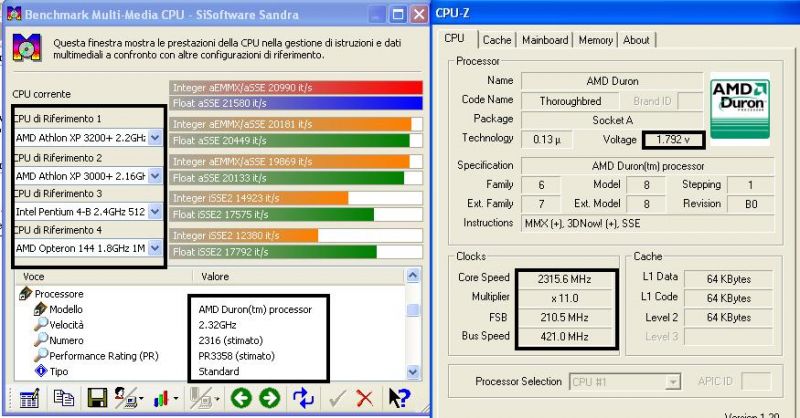
Task: Click the greyed device/computer icon in toolbar
Action: point(200,398)
